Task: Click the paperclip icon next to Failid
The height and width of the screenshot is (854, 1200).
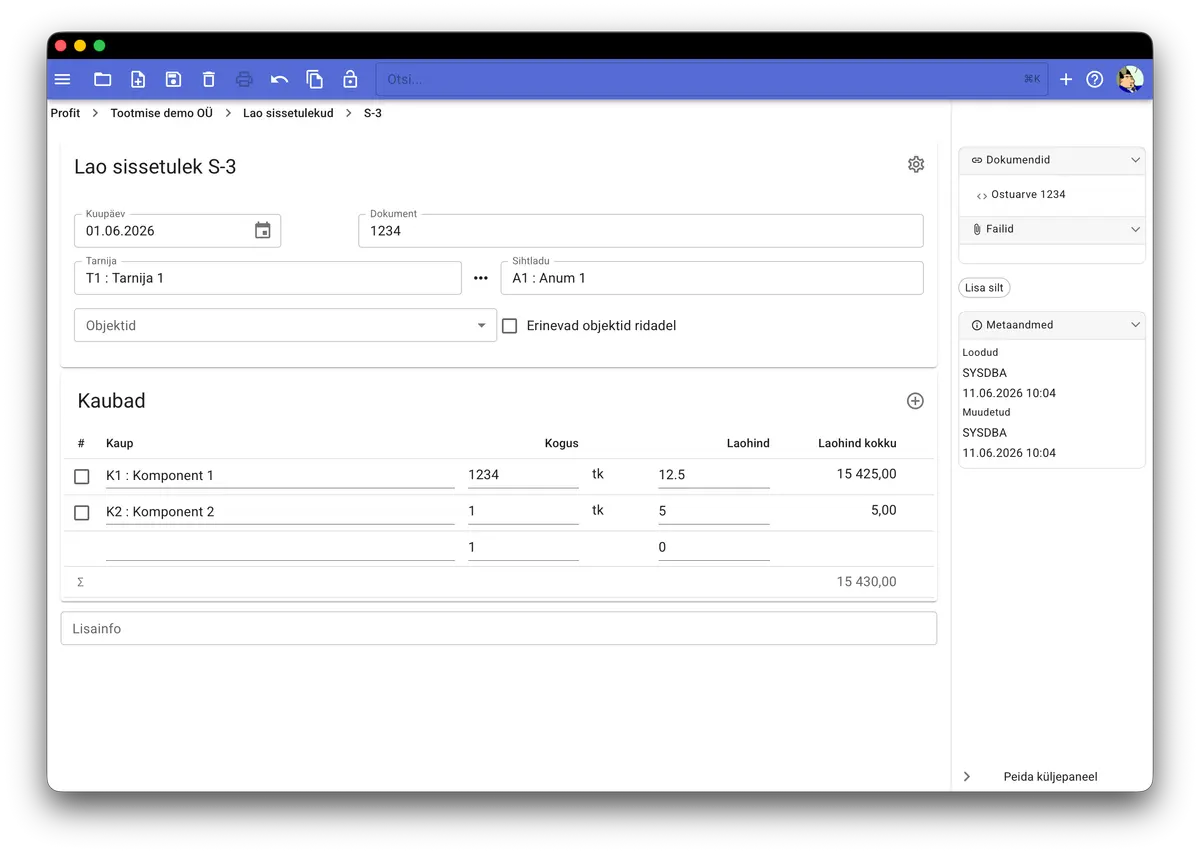Action: tap(977, 229)
